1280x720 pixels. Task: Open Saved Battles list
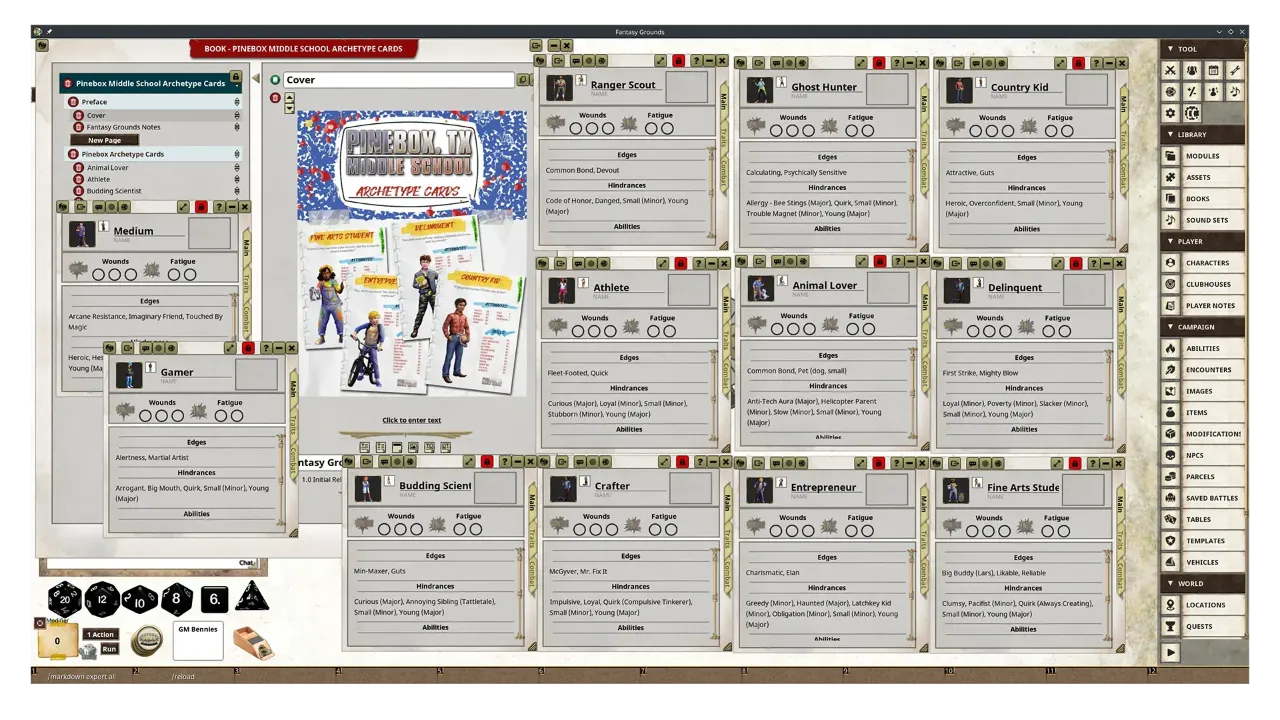point(1204,498)
